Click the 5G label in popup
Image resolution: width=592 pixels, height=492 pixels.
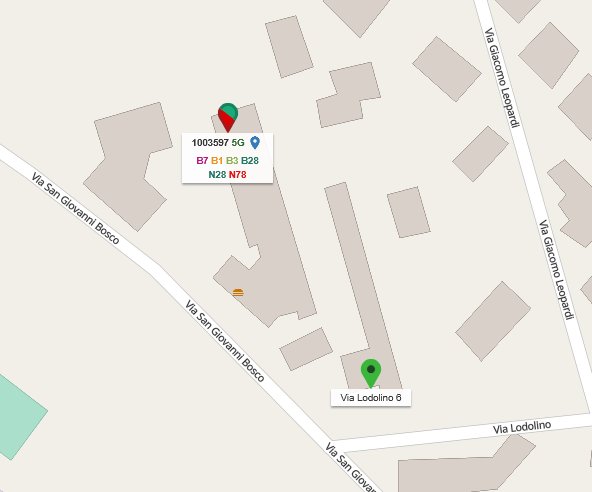(x=238, y=143)
